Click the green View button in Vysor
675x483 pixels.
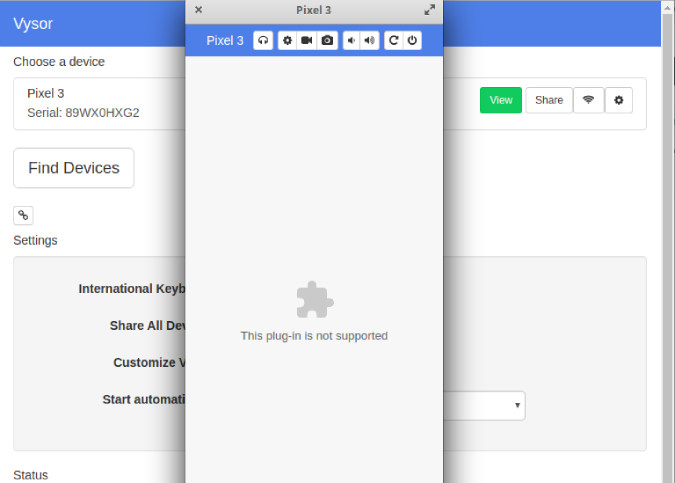pyautogui.click(x=501, y=100)
